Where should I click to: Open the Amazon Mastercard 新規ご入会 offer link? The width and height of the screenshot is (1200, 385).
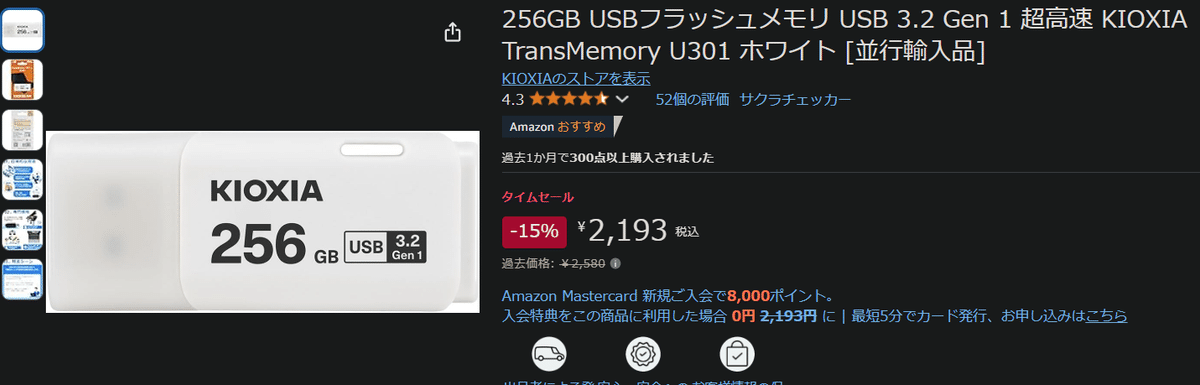[x=667, y=296]
